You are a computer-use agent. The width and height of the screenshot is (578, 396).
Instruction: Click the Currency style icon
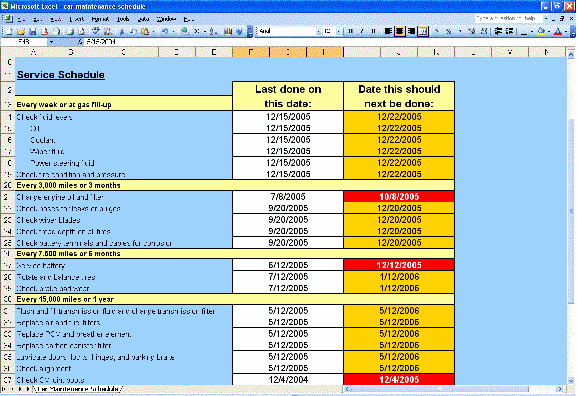436,31
